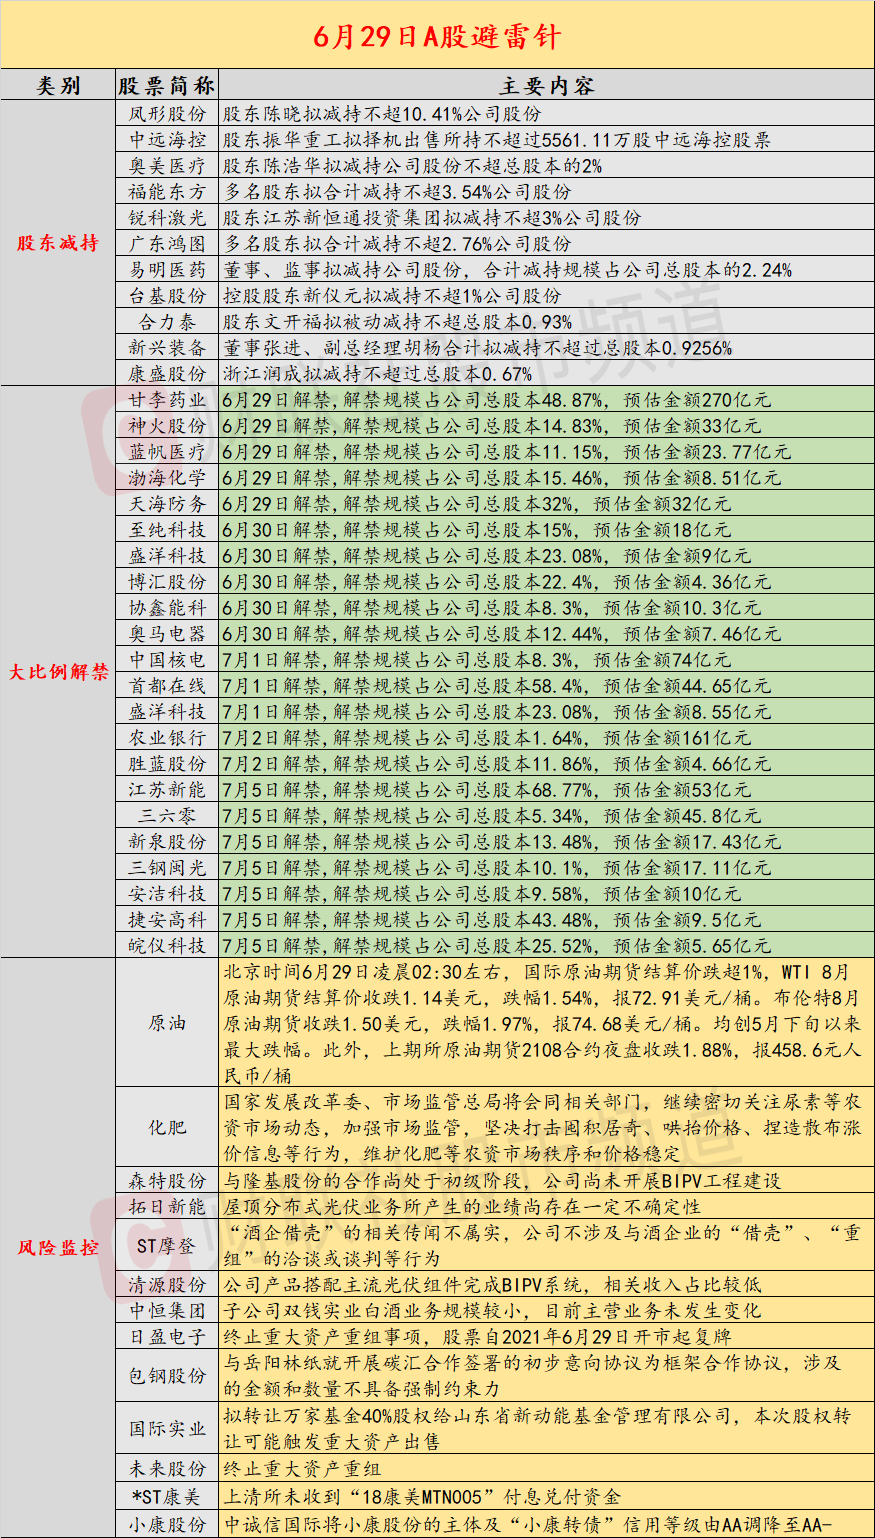Click stock name 日盈电子
The width and height of the screenshot is (875, 1538).
tap(167, 1337)
